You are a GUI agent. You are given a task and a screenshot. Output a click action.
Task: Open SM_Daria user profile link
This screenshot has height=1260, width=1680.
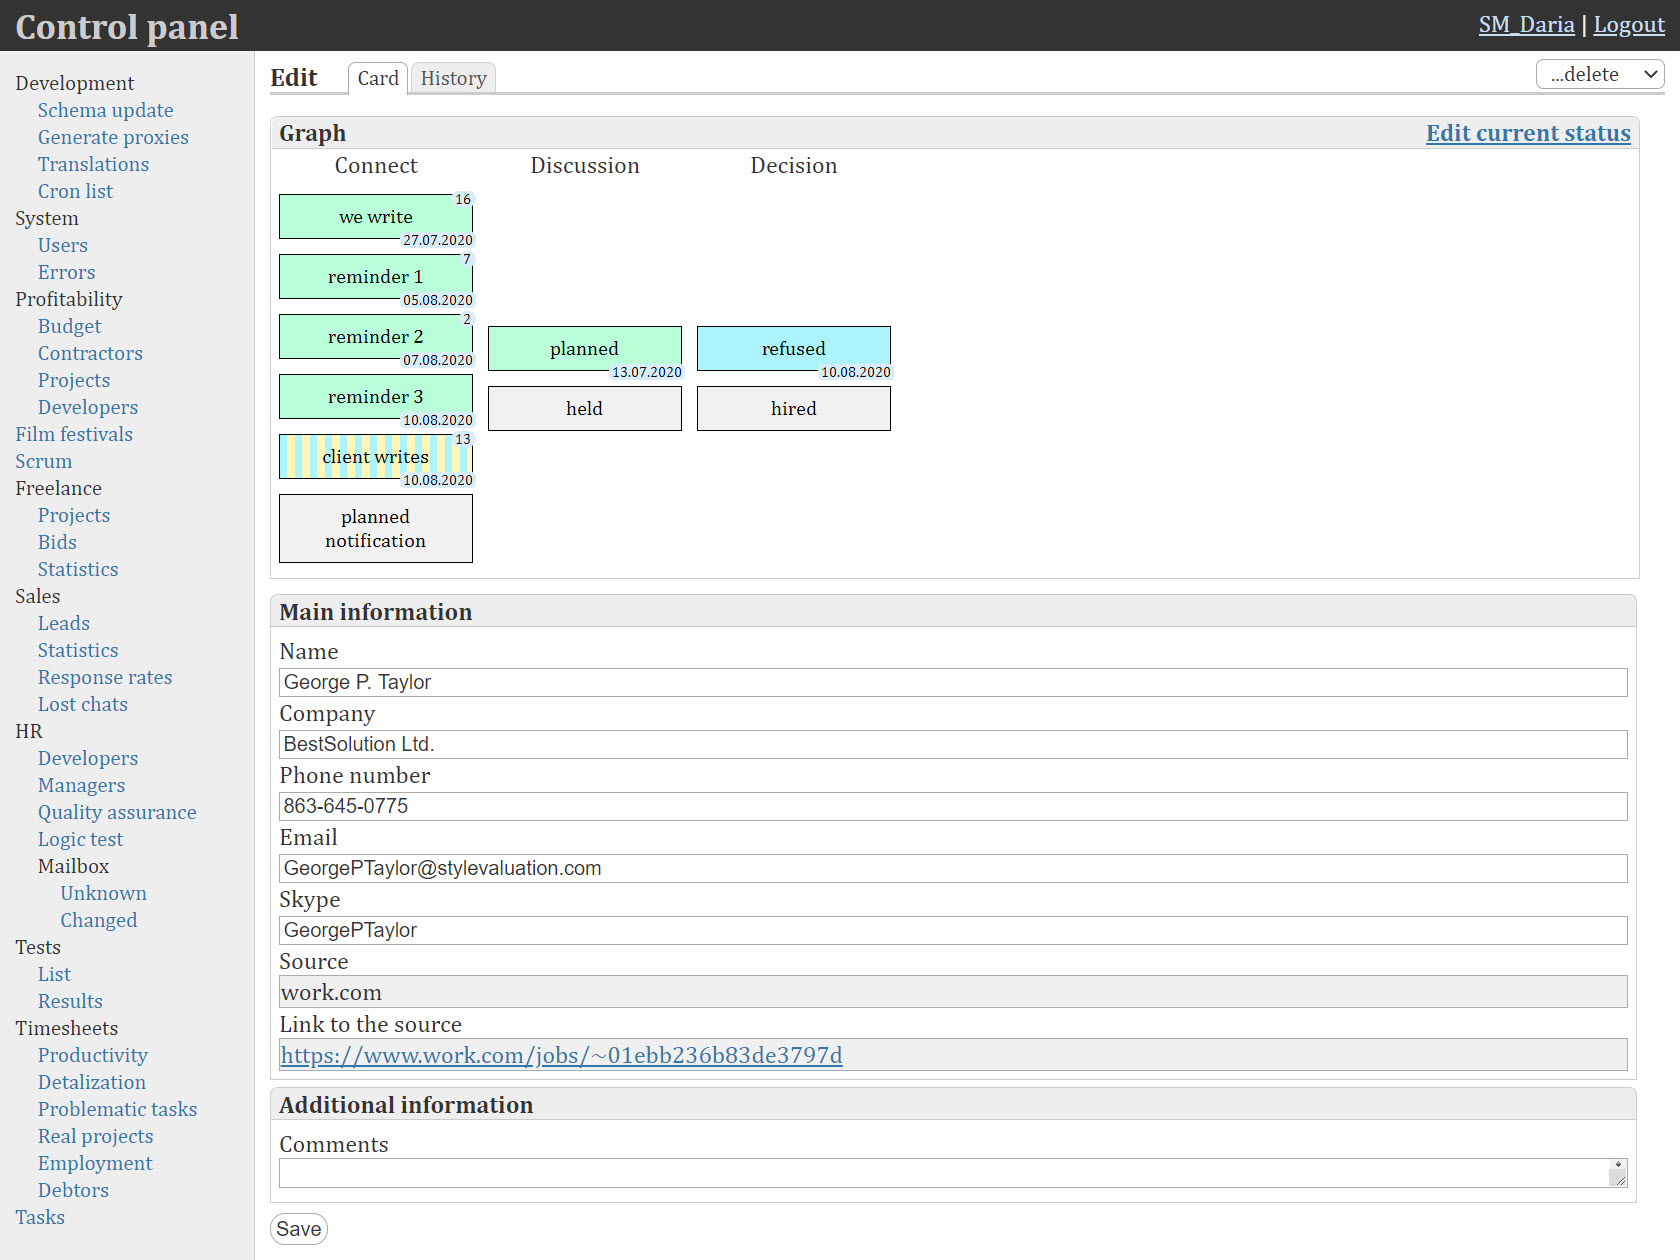tap(1526, 25)
